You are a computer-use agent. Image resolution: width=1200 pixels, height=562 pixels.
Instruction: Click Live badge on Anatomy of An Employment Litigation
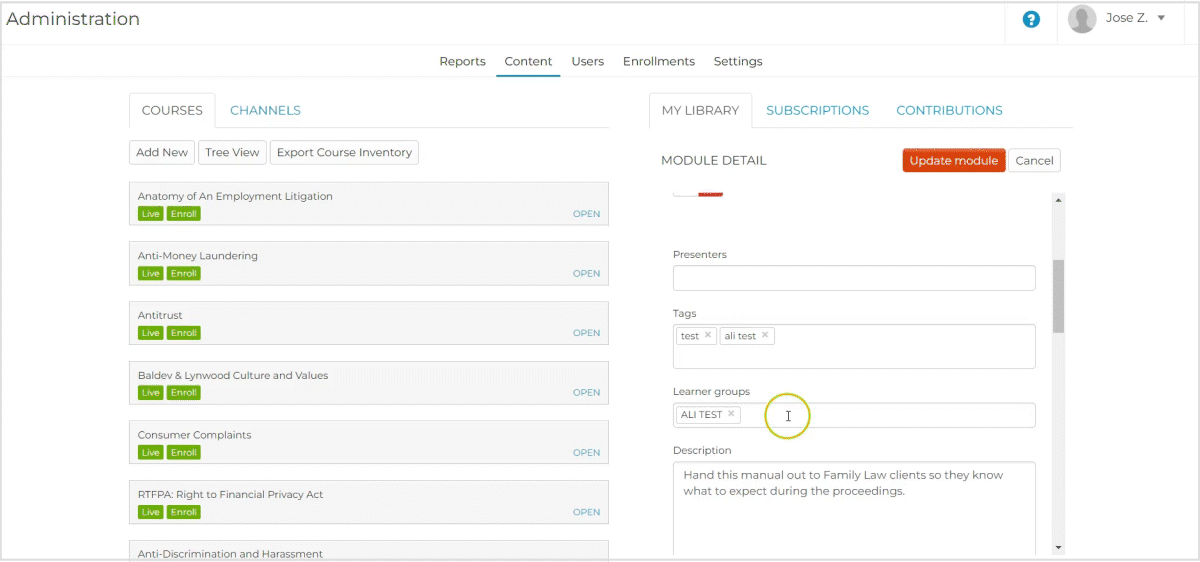coord(150,214)
